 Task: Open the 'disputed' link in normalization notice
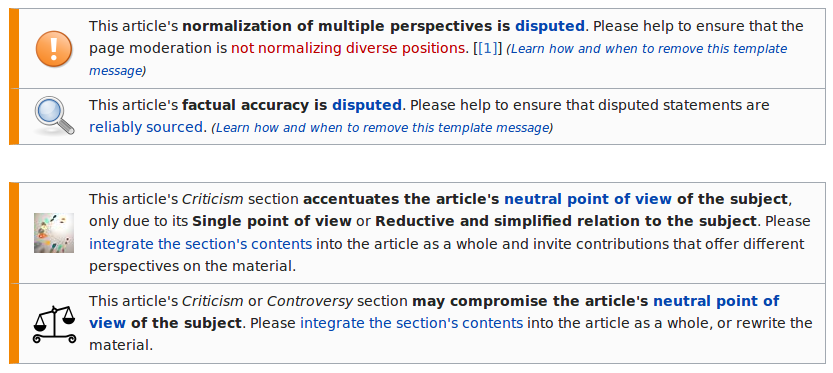pyautogui.click(x=550, y=26)
